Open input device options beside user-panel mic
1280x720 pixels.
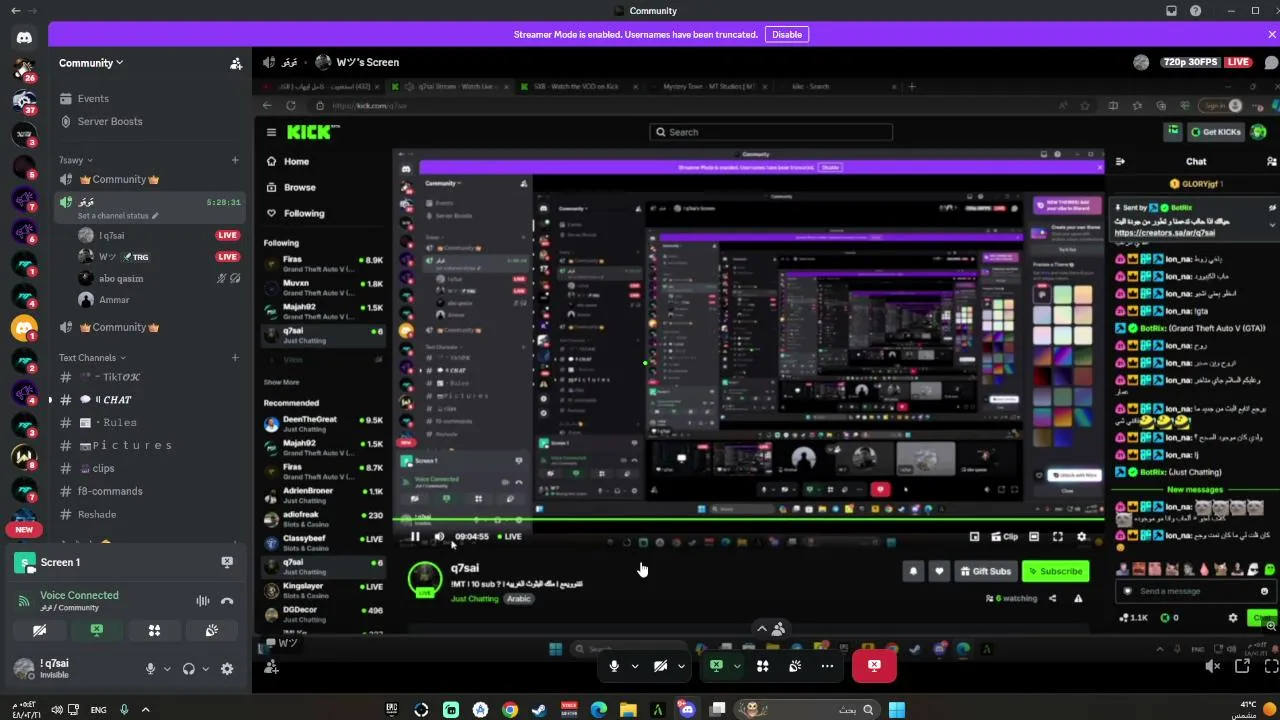click(167, 669)
